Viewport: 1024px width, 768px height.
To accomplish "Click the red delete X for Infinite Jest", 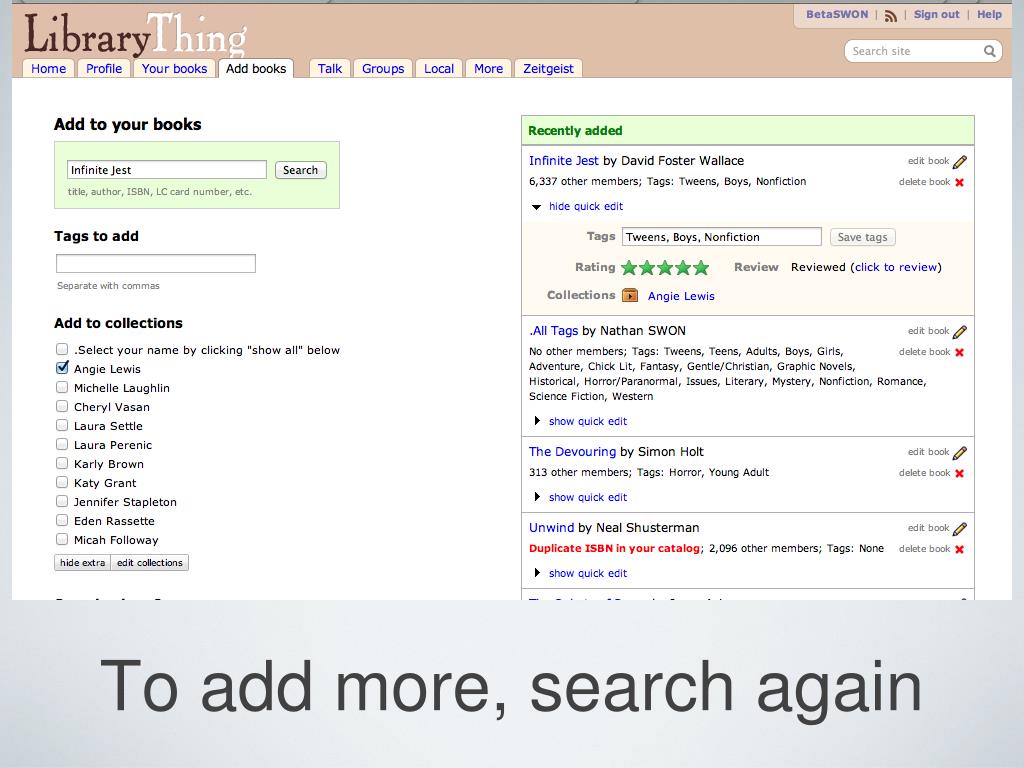I will click(x=959, y=182).
